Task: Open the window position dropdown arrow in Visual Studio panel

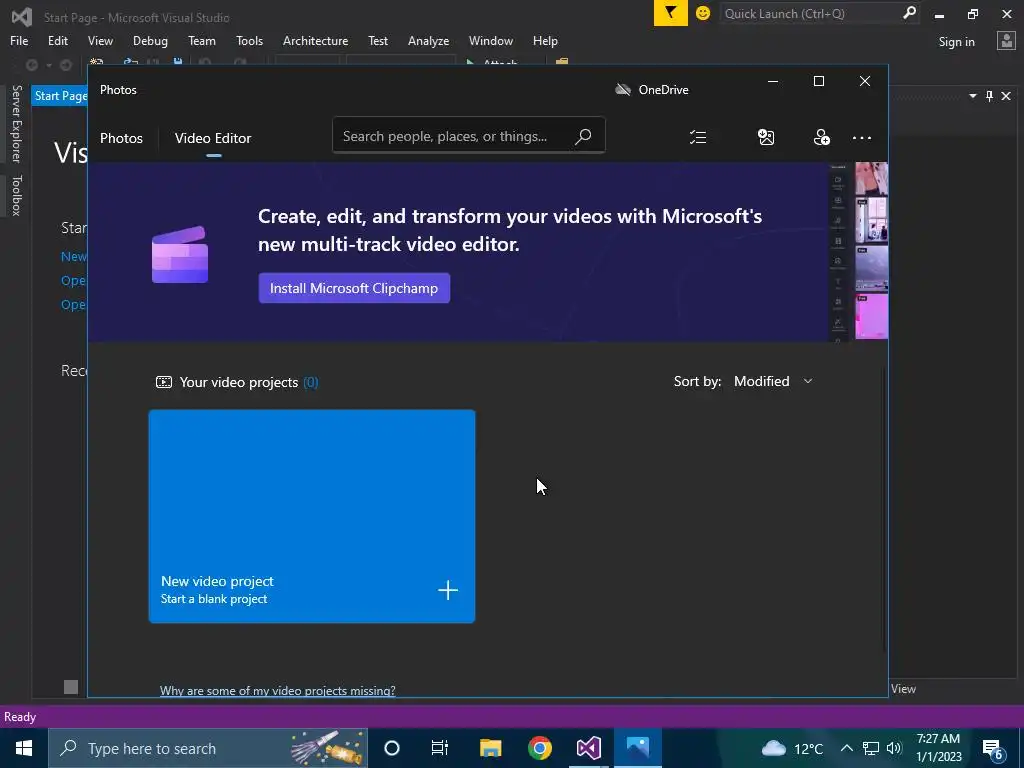Action: click(x=972, y=96)
